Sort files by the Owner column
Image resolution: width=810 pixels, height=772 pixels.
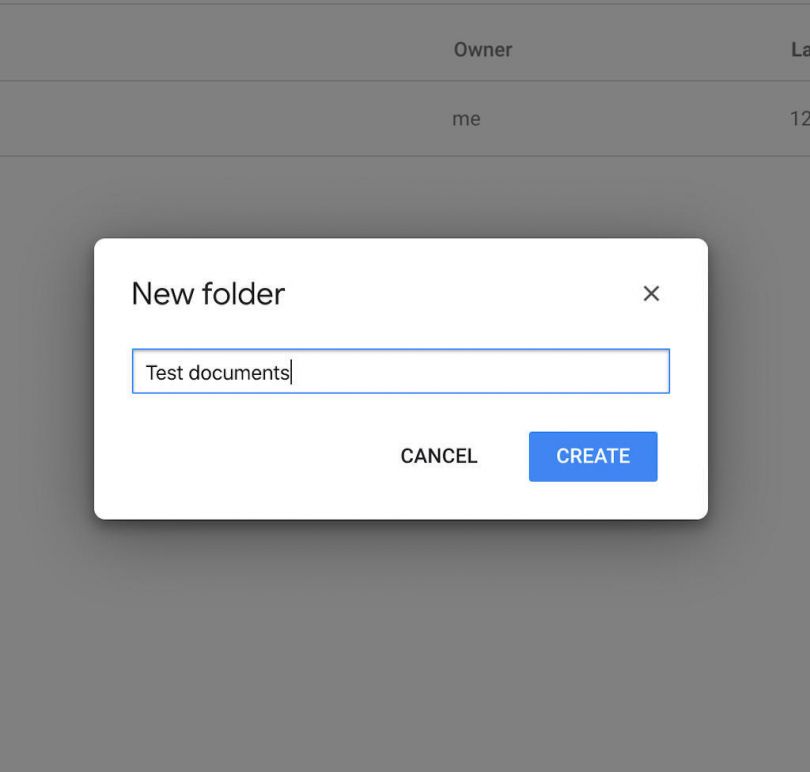click(483, 49)
